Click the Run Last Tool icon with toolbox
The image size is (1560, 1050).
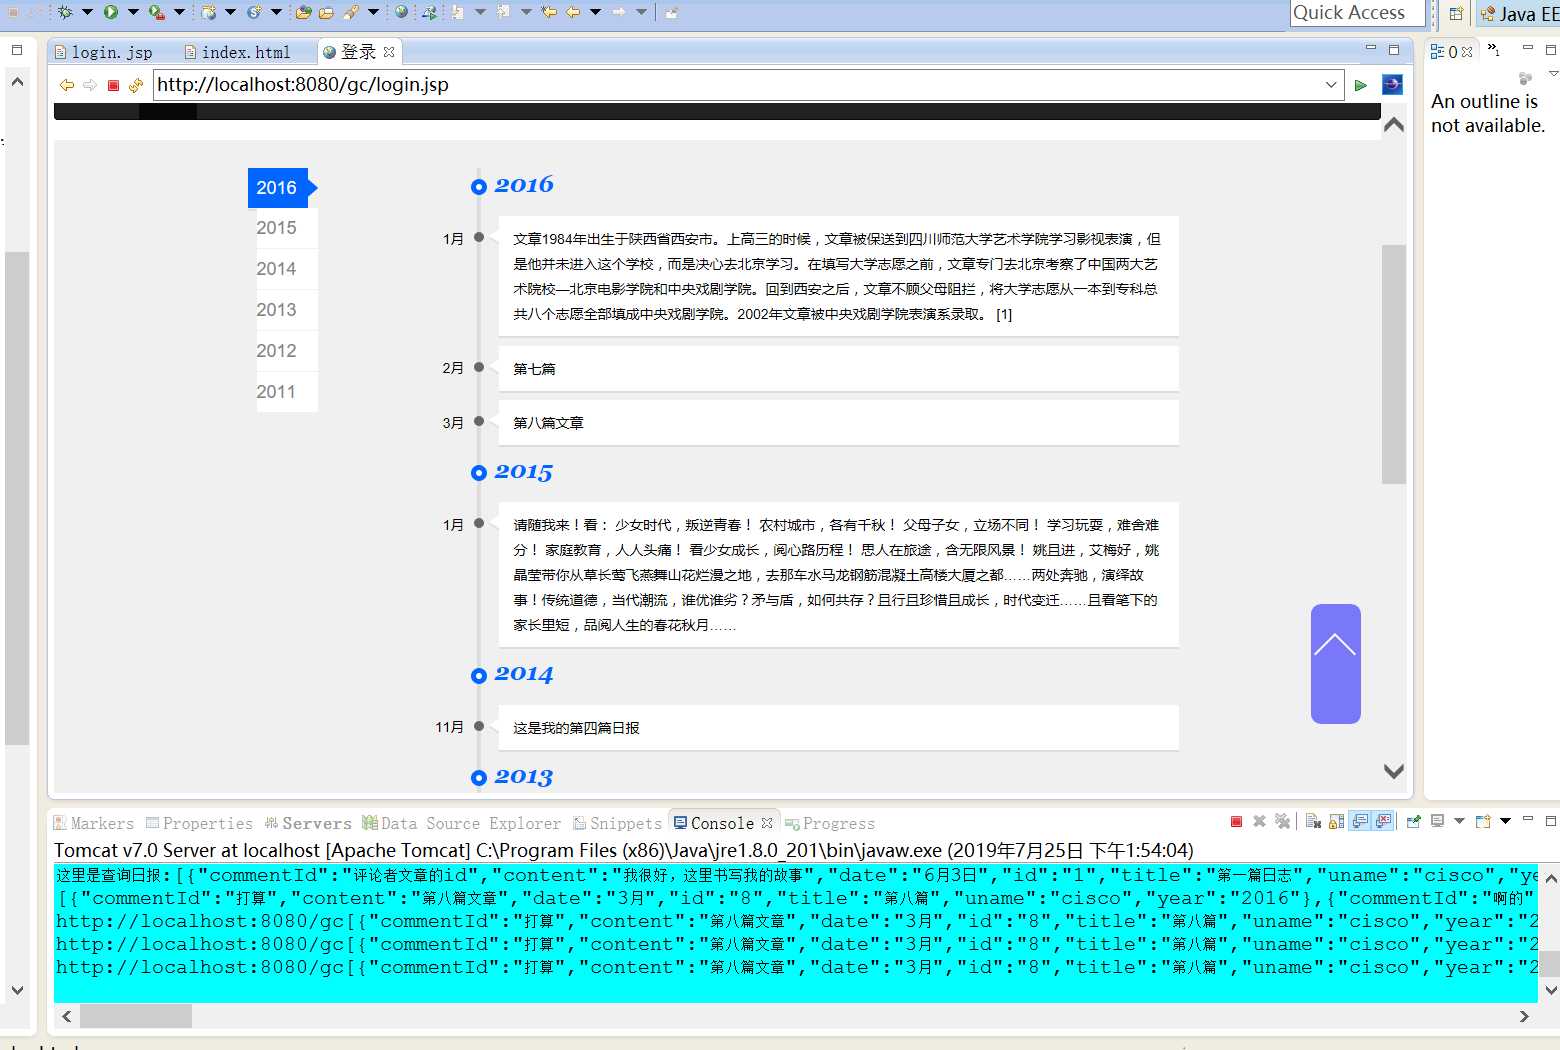tap(157, 12)
